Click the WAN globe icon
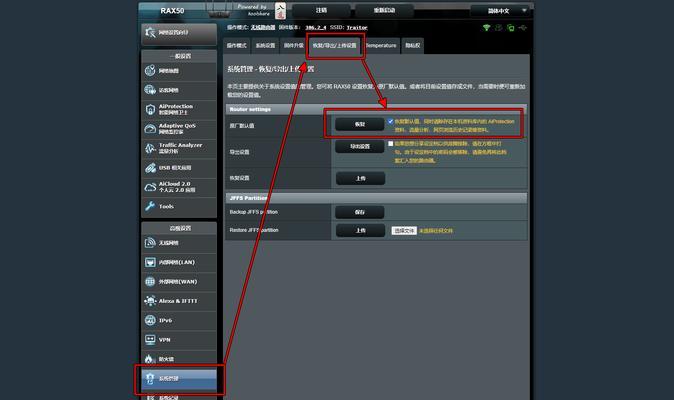The width and height of the screenshot is (674, 400). point(150,281)
